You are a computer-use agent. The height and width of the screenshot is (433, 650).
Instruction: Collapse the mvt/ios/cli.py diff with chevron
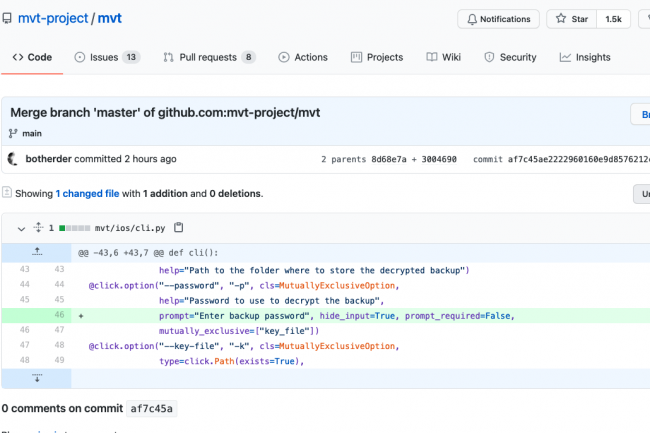pyautogui.click(x=20, y=228)
